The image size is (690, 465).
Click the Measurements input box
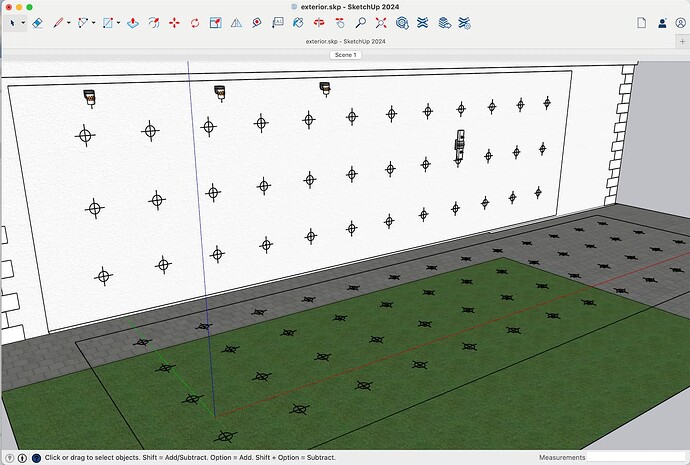[637, 458]
